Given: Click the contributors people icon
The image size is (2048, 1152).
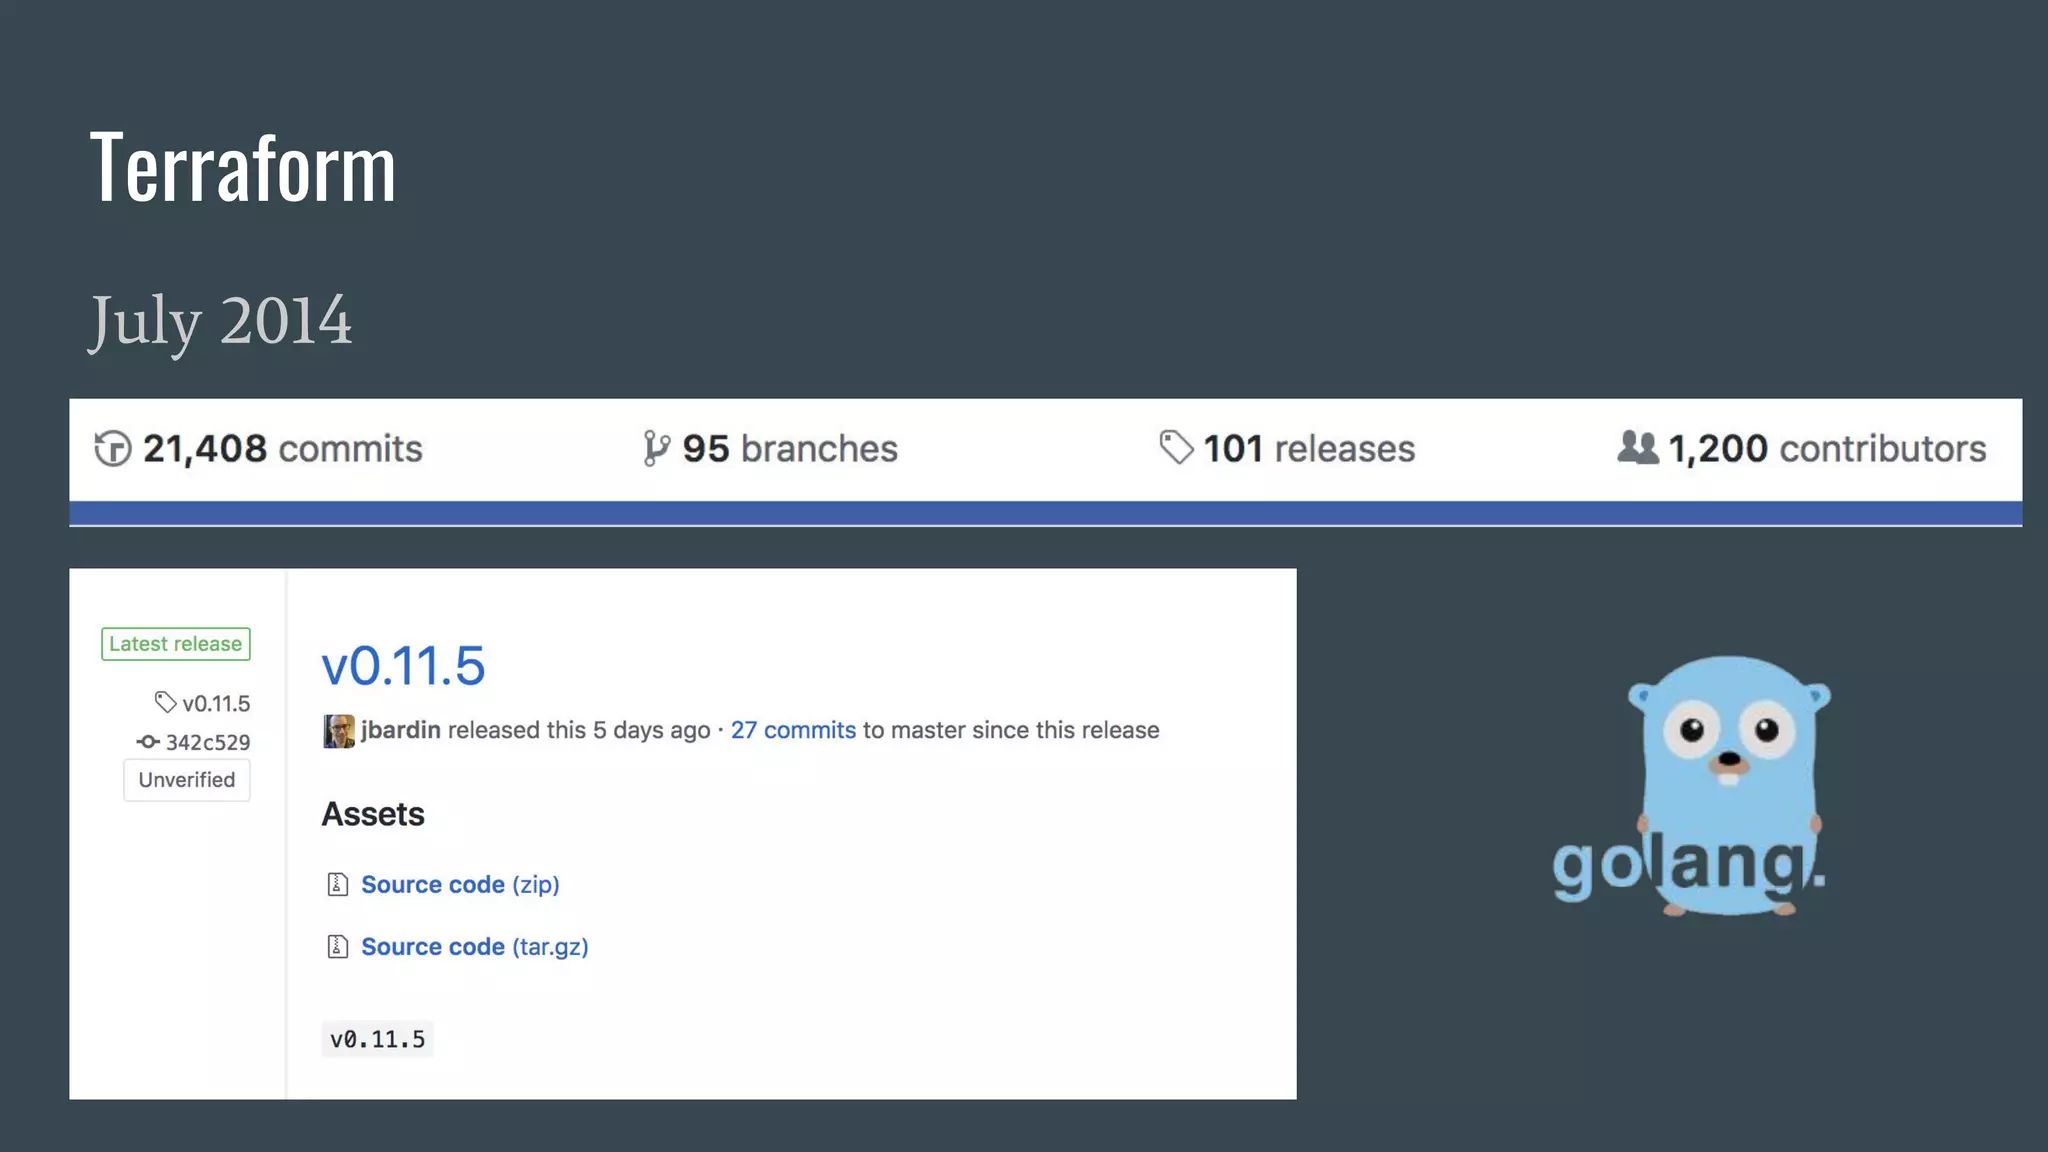Looking at the screenshot, I should click(x=1638, y=447).
